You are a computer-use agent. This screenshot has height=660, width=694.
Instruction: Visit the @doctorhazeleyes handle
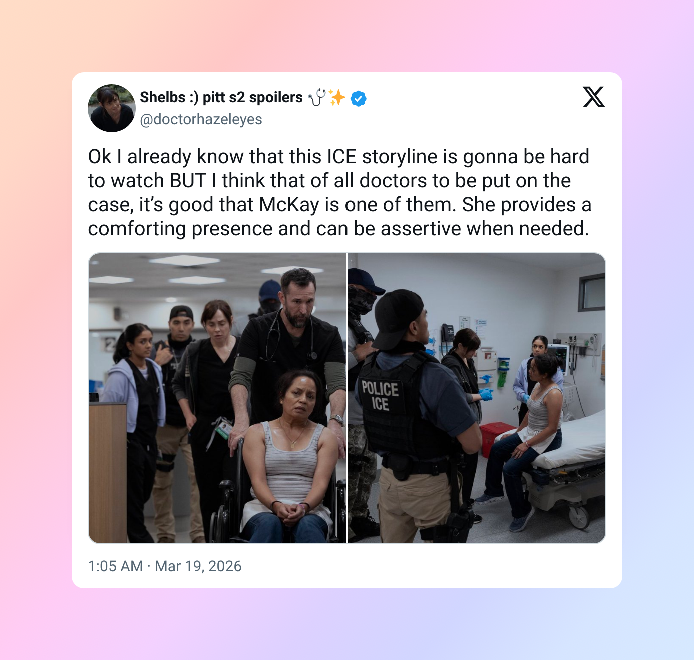point(201,120)
